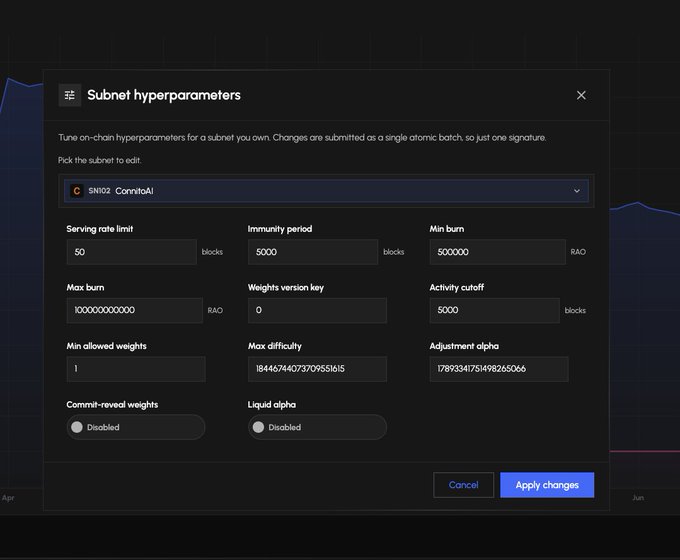The height and width of the screenshot is (560, 680).
Task: Edit the Immunity period field
Action: pyautogui.click(x=313, y=252)
